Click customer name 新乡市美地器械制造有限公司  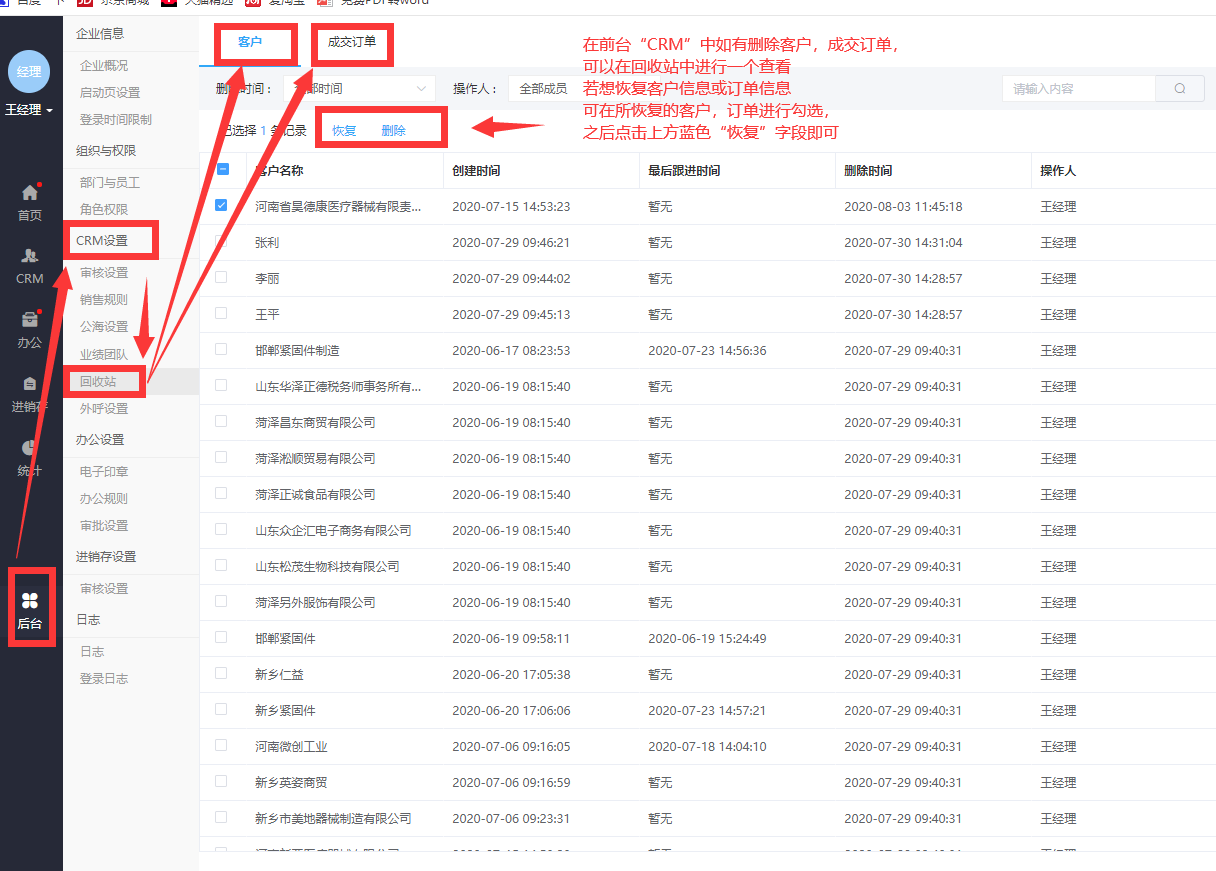(333, 818)
